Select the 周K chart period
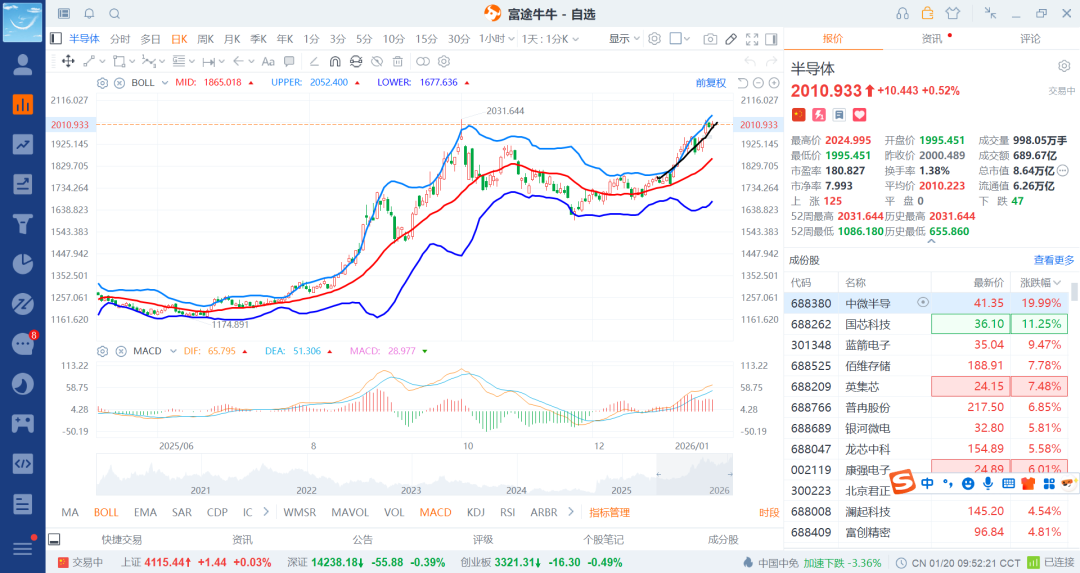This screenshot has width=1080, height=573. (x=205, y=39)
